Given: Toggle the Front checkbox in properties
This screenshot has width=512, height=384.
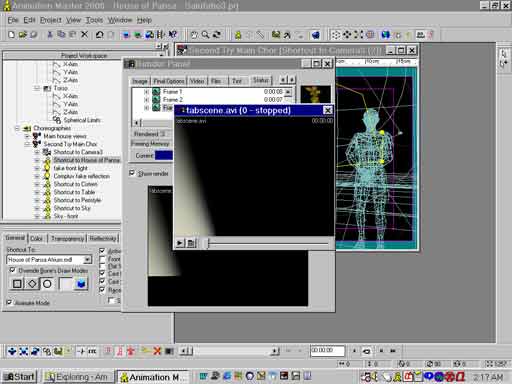Looking at the screenshot, I should pyautogui.click(x=102, y=259).
